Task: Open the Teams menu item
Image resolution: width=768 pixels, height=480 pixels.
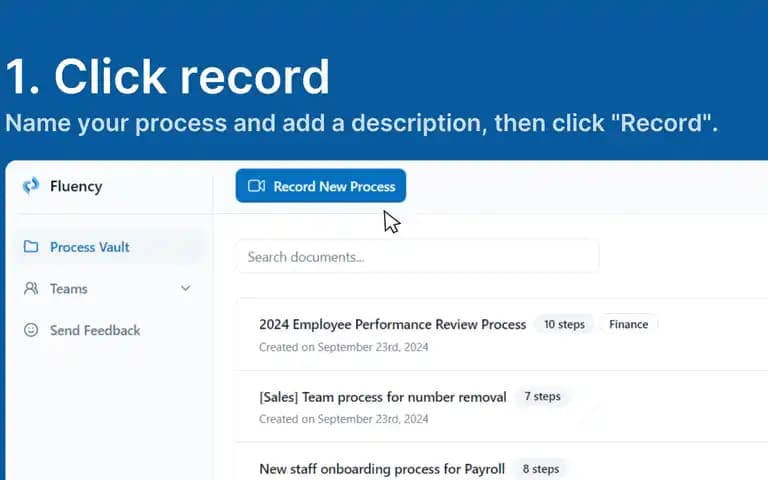Action: pos(108,288)
